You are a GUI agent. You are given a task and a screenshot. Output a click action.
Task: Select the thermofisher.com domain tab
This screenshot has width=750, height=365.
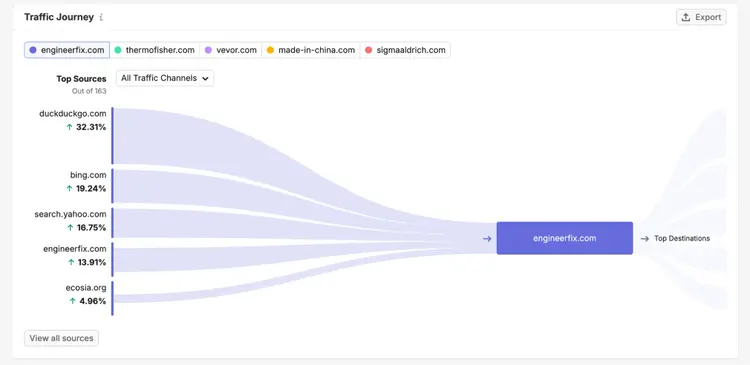click(x=154, y=50)
